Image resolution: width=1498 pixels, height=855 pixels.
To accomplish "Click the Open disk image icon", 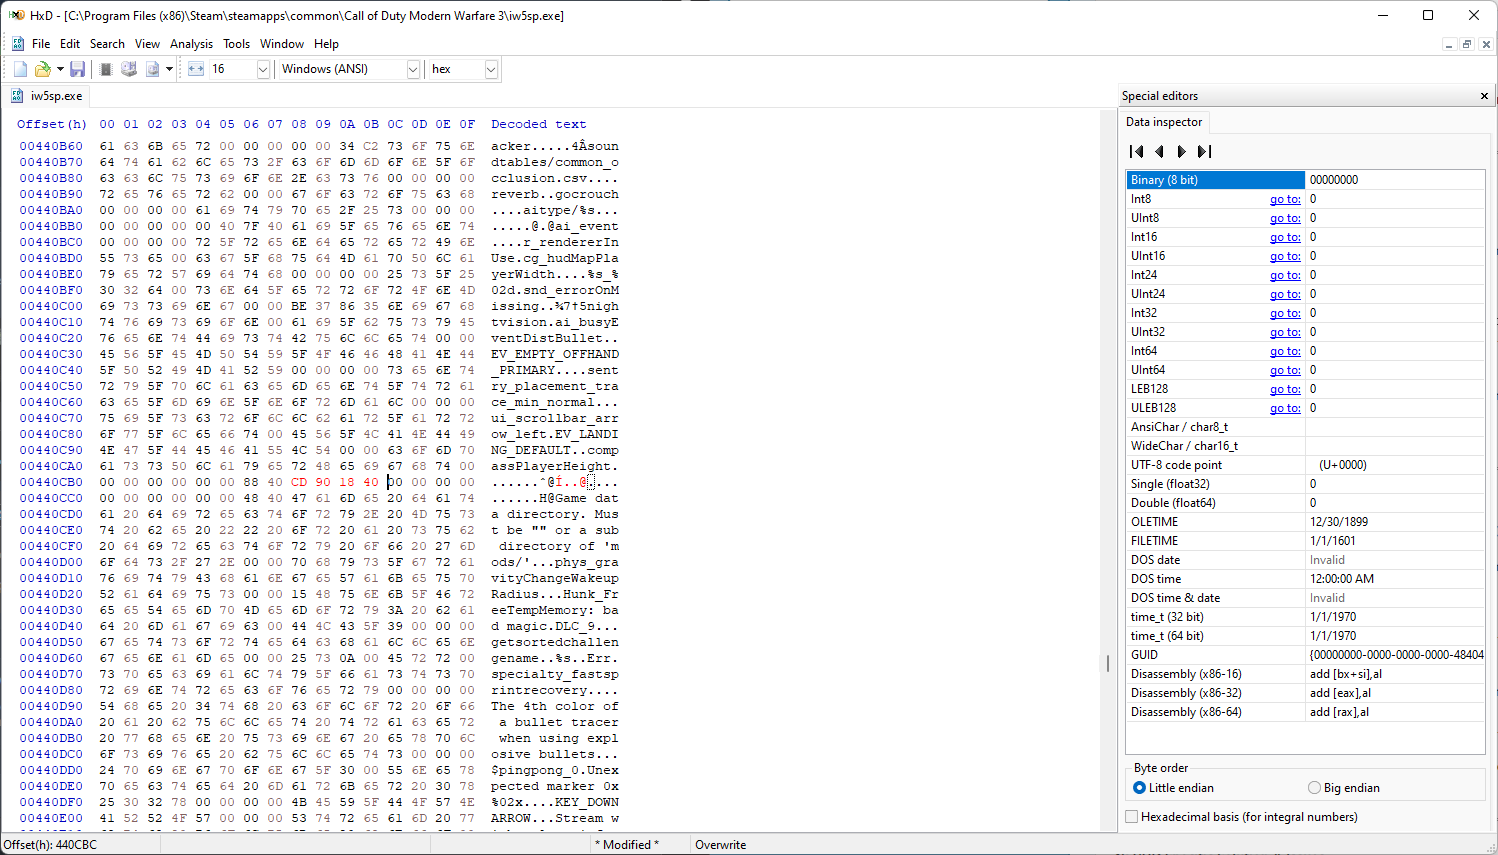I will [152, 69].
